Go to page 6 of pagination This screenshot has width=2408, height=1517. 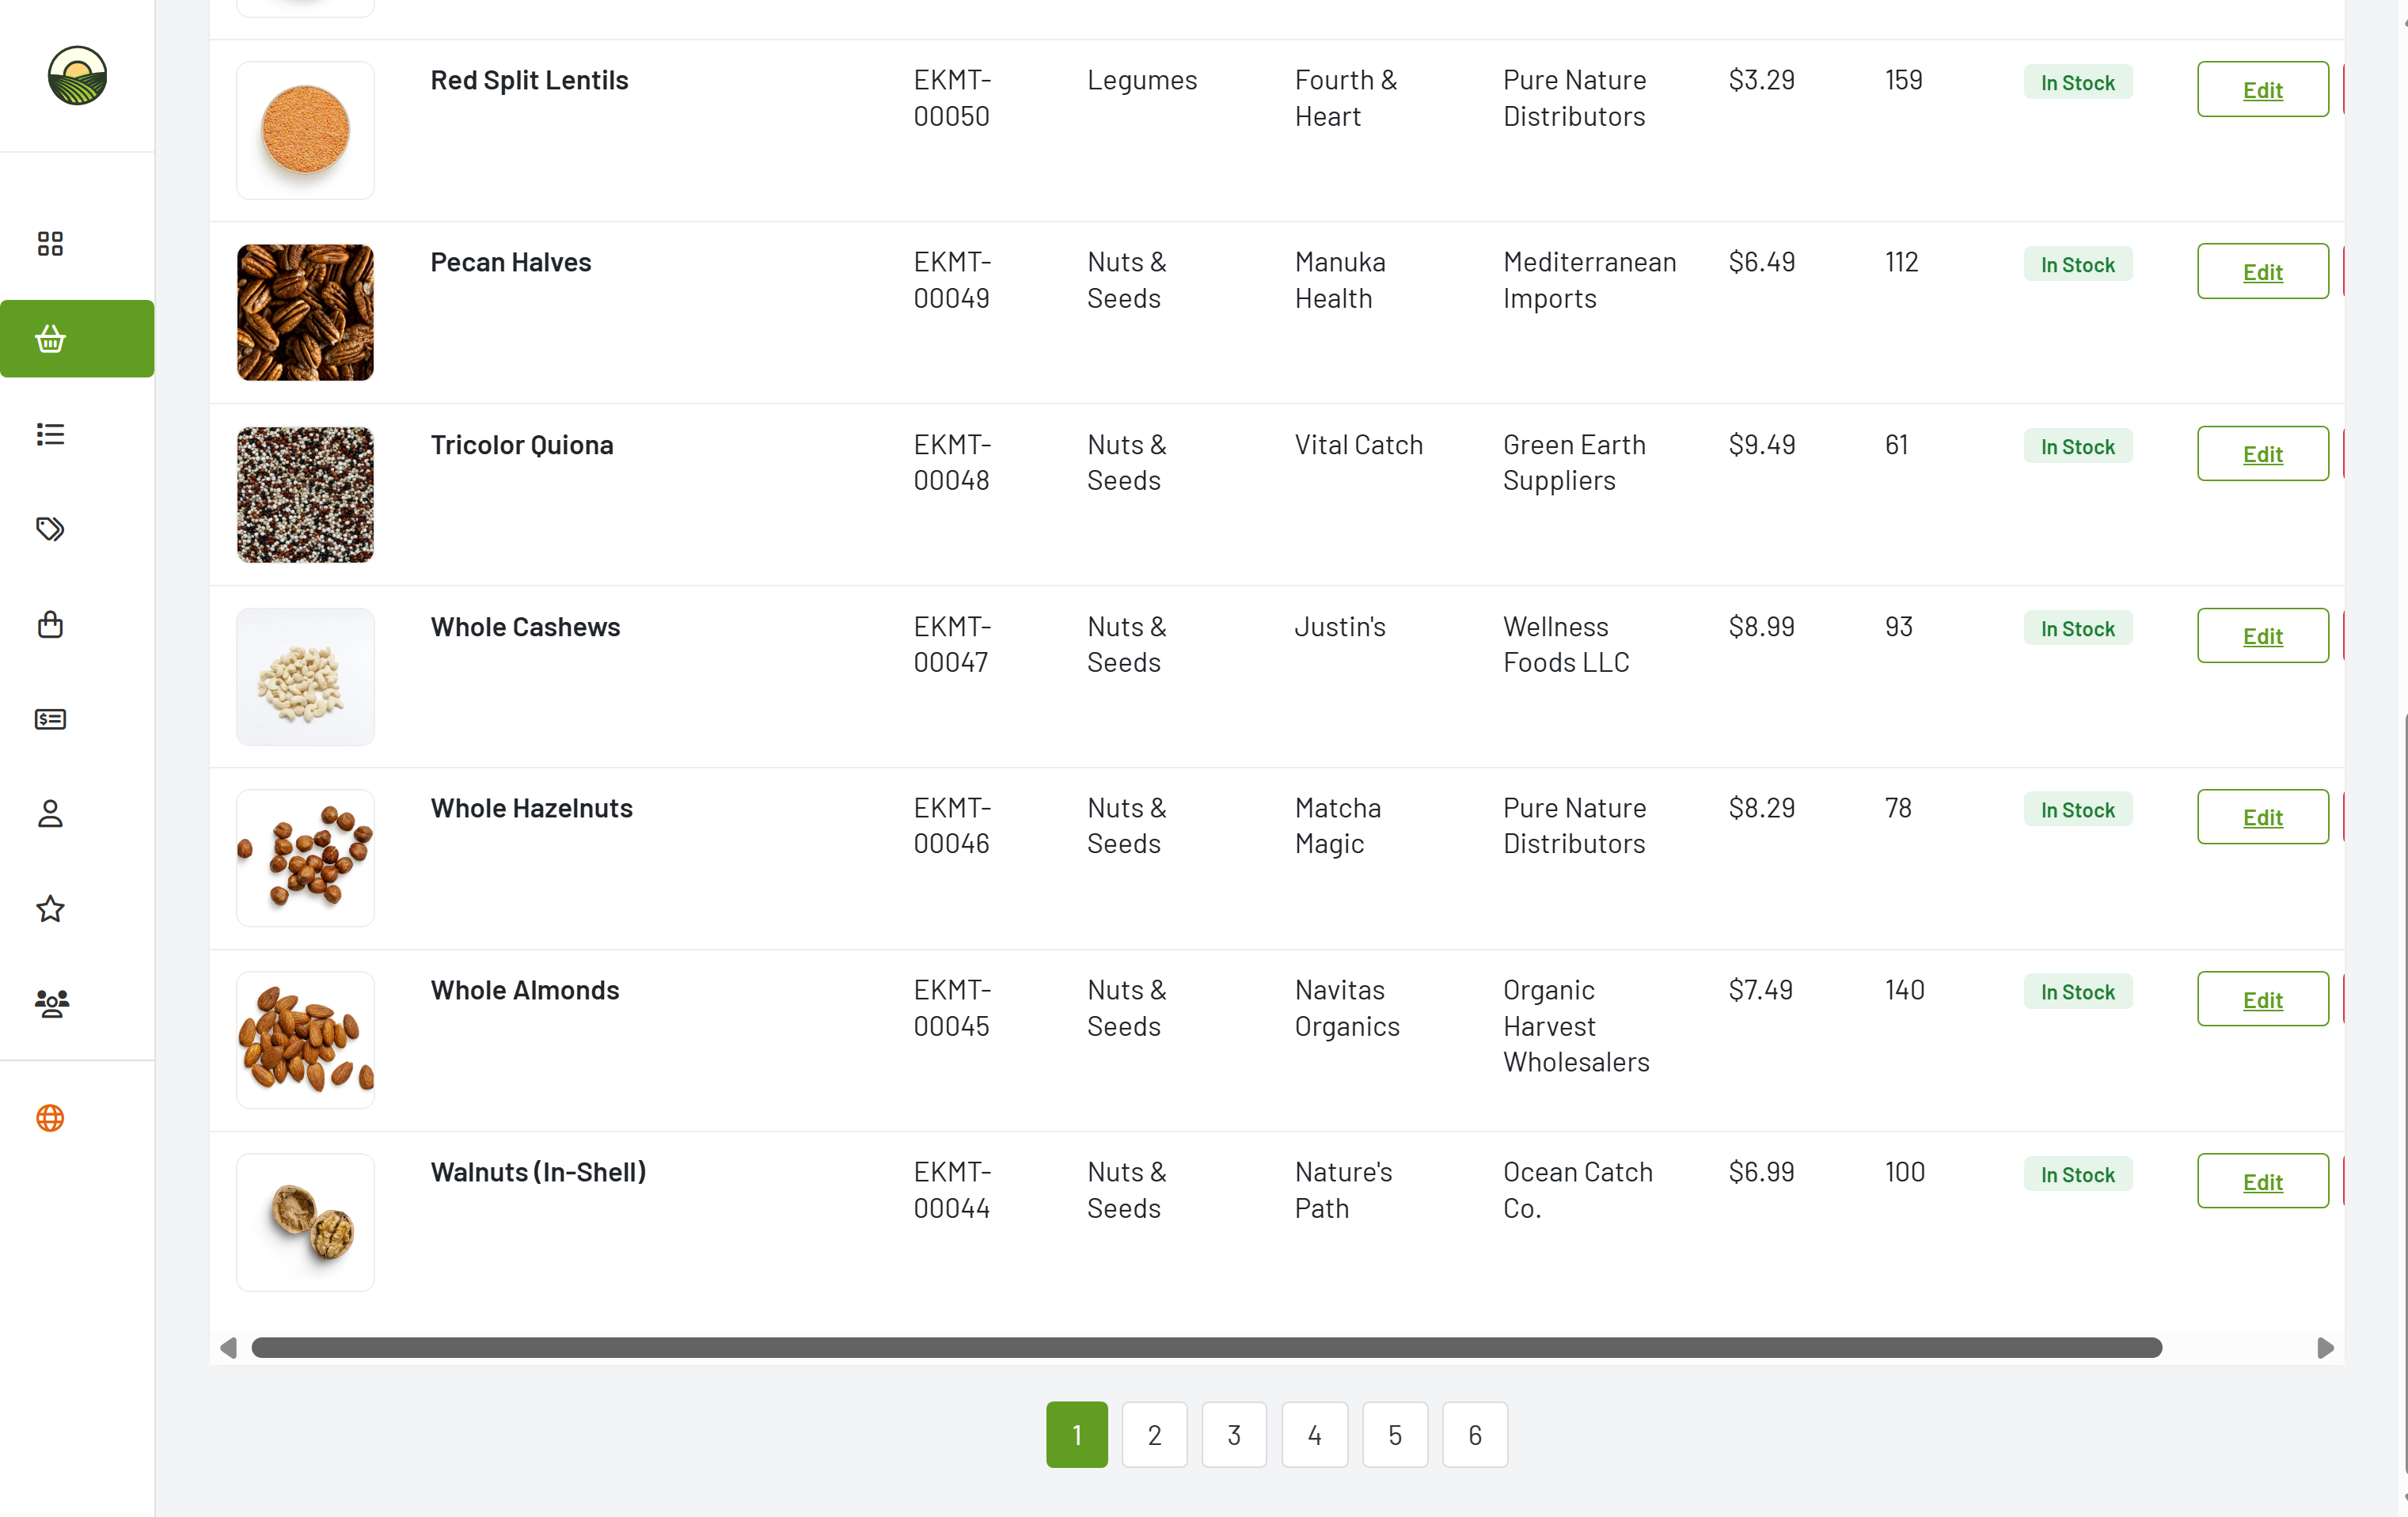click(x=1475, y=1434)
